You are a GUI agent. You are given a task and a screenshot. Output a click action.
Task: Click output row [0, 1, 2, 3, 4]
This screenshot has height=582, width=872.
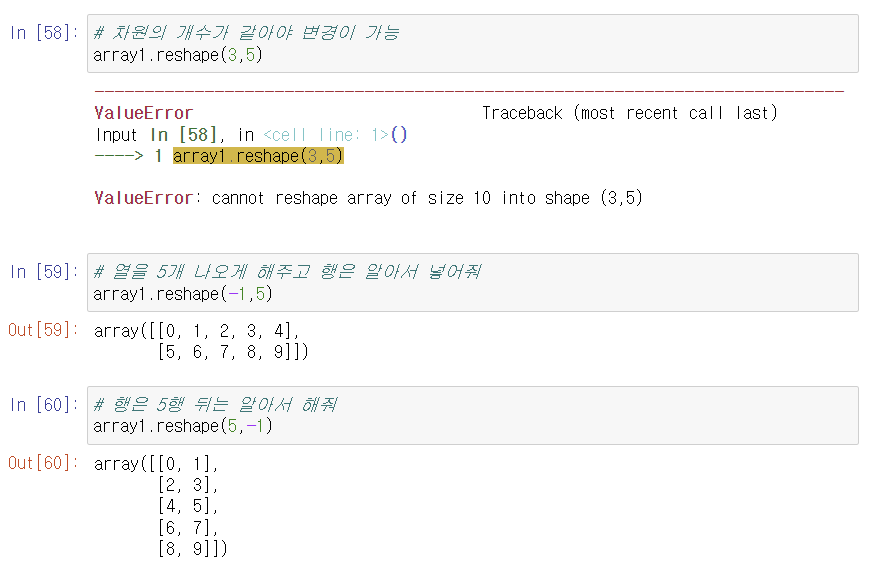(229, 331)
